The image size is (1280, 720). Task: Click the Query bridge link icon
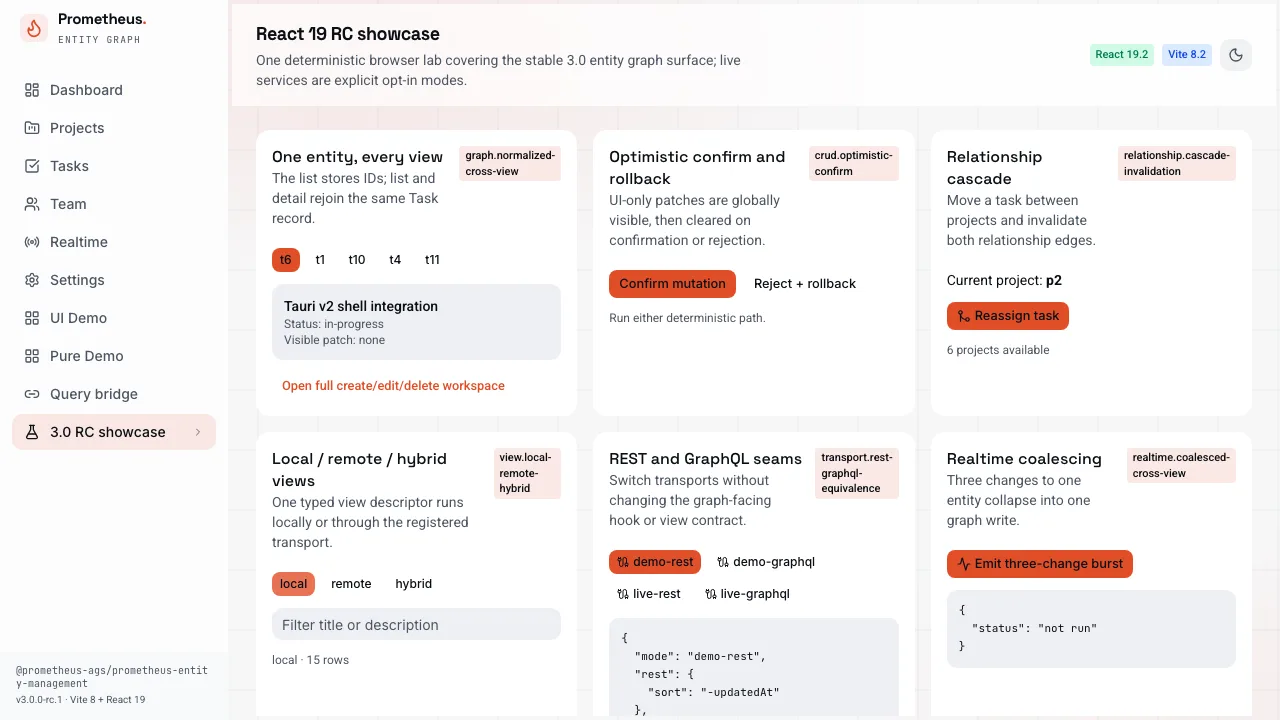point(32,394)
